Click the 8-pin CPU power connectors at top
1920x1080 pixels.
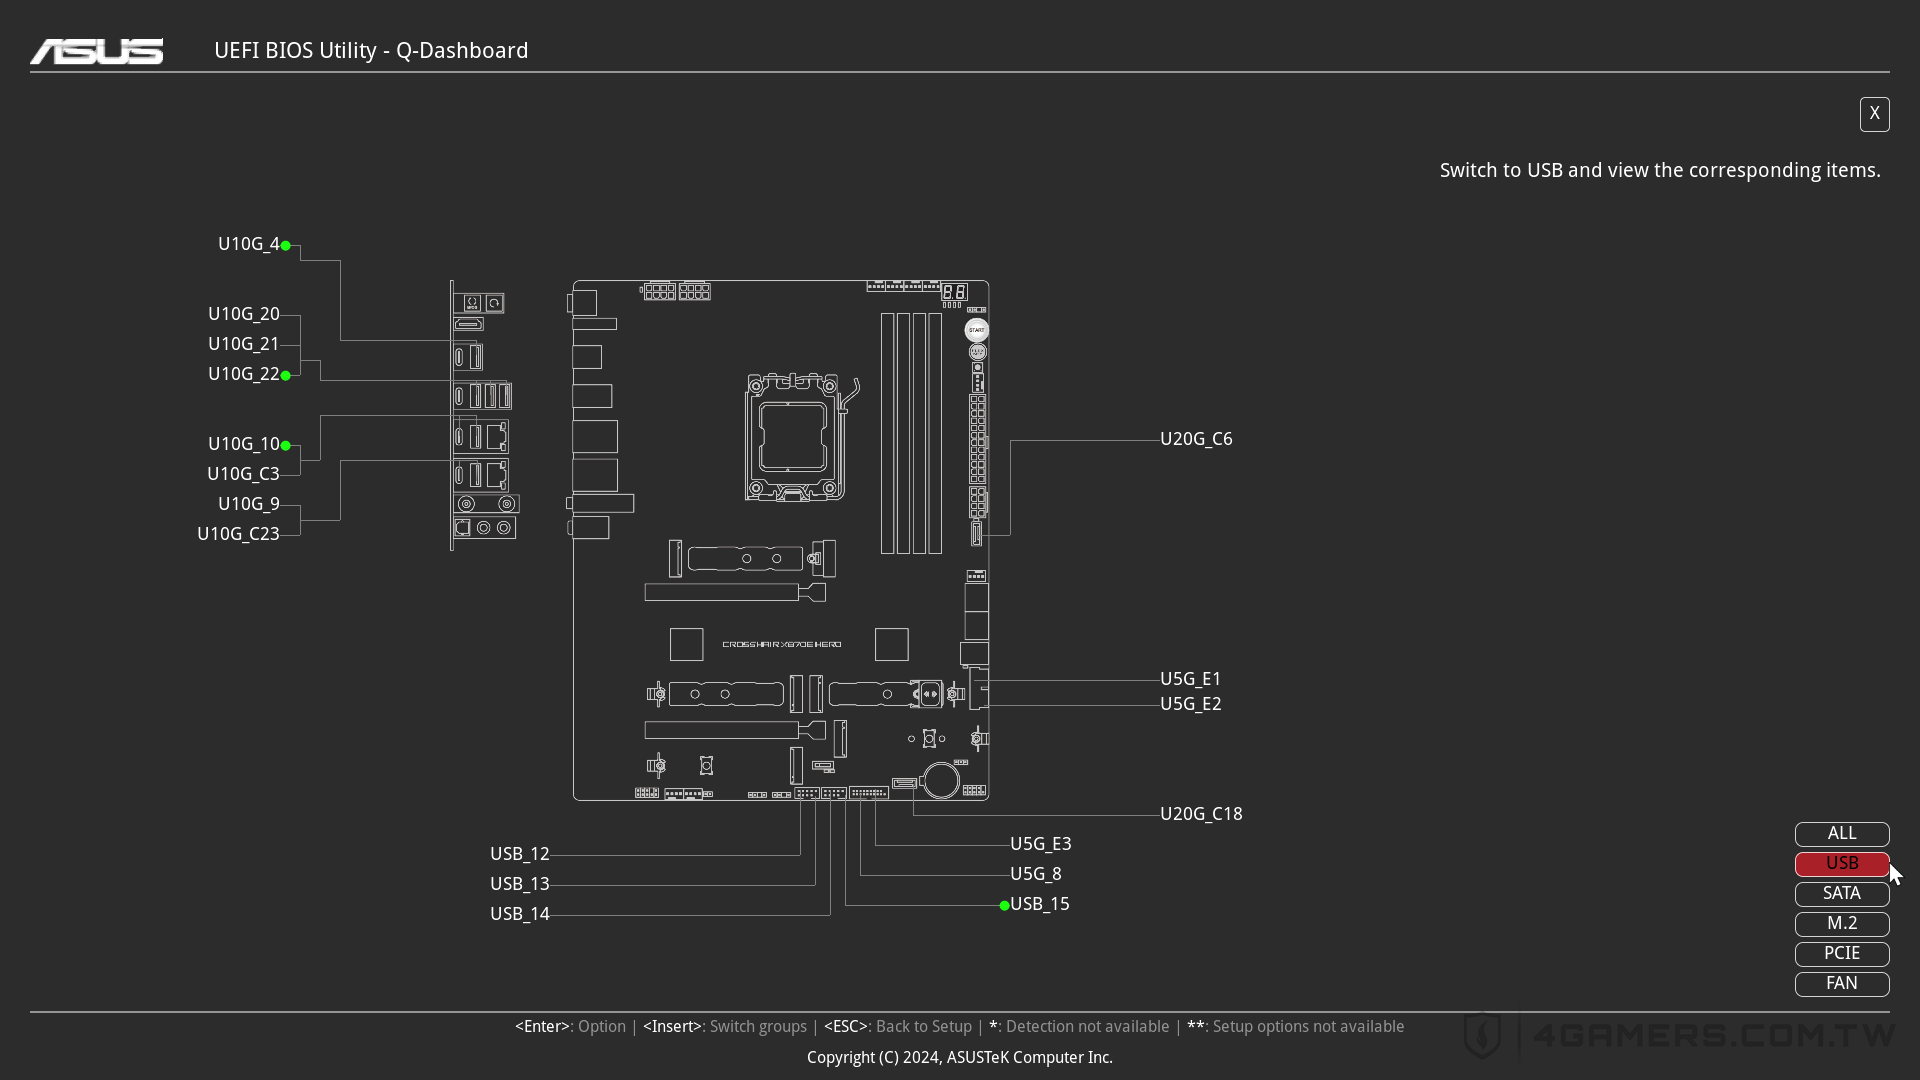click(x=676, y=291)
